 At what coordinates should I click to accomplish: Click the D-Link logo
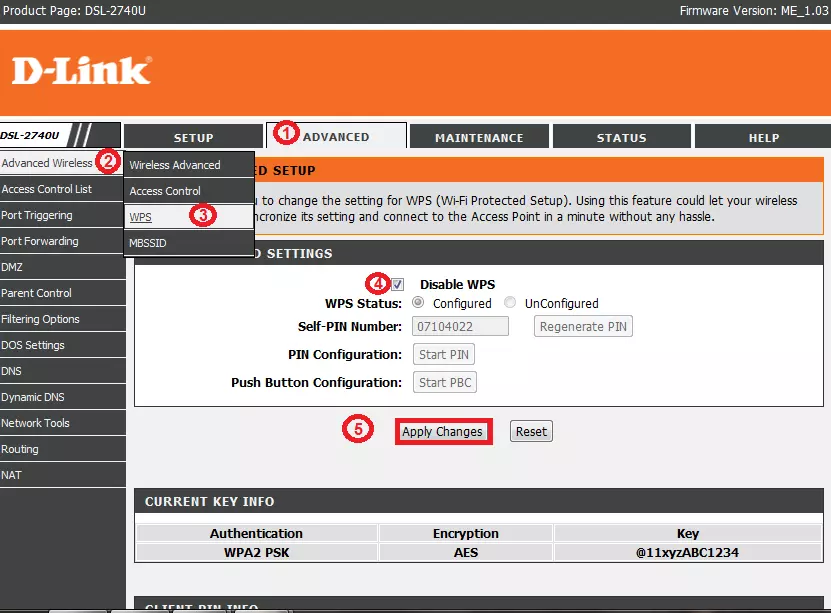click(x=82, y=71)
